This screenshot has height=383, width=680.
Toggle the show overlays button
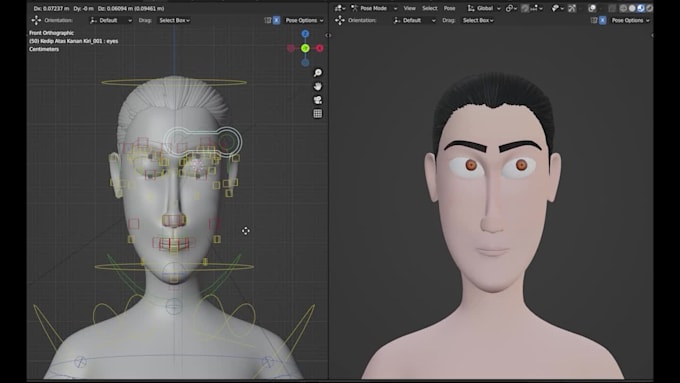point(592,8)
